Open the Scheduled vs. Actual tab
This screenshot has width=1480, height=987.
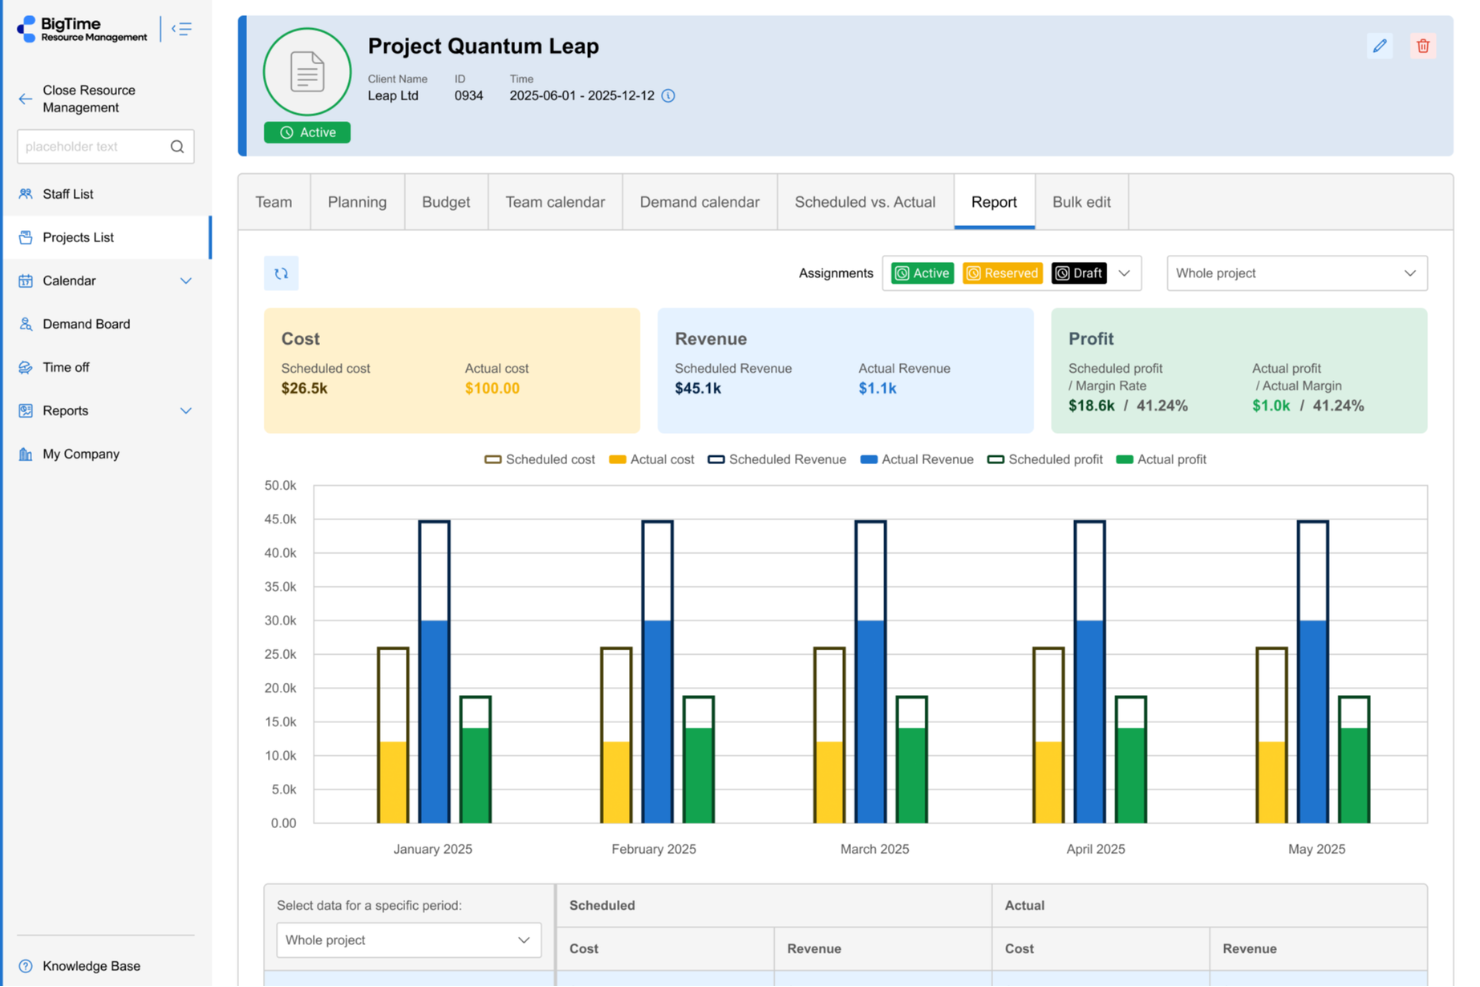click(x=865, y=201)
